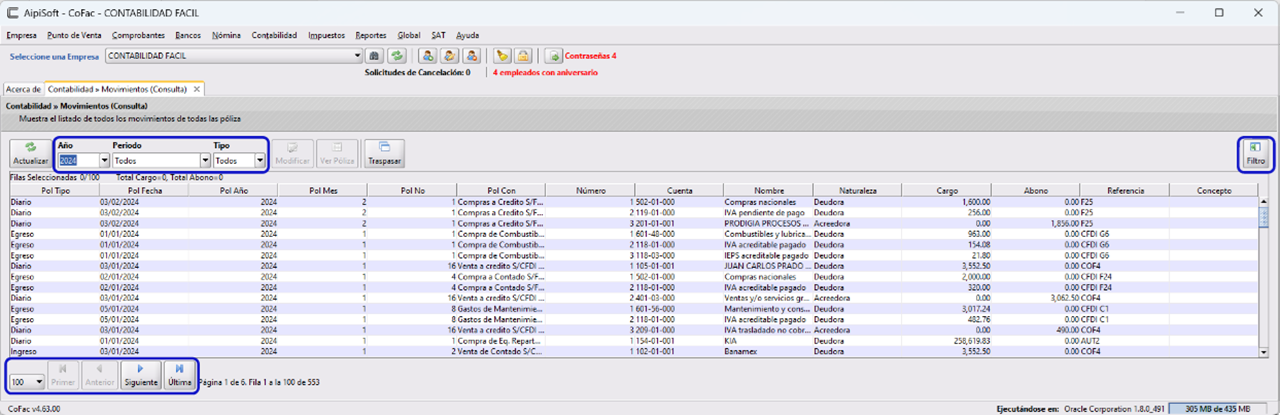Sort by the Naturaleza column header

[857, 189]
